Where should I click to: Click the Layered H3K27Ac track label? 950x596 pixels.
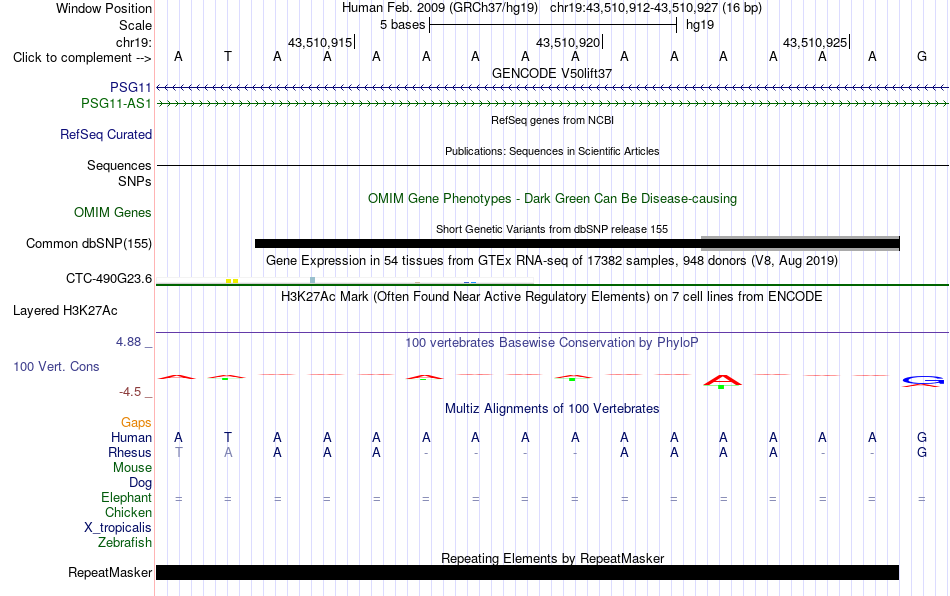click(x=65, y=311)
